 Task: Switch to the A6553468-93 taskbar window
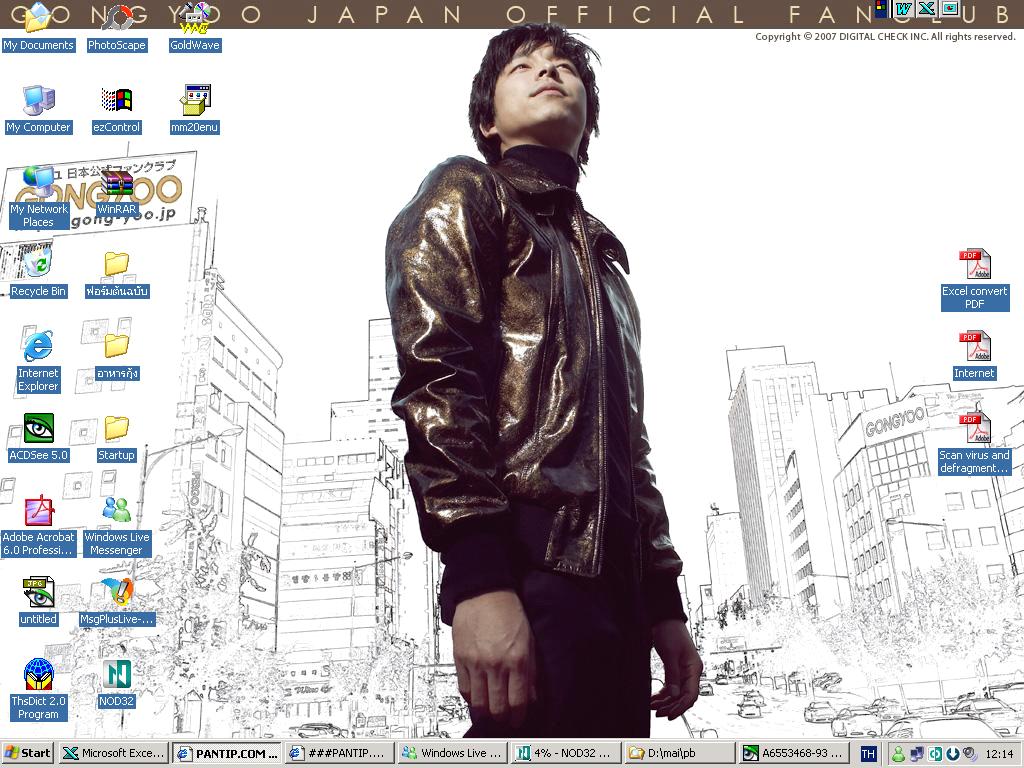[793, 753]
